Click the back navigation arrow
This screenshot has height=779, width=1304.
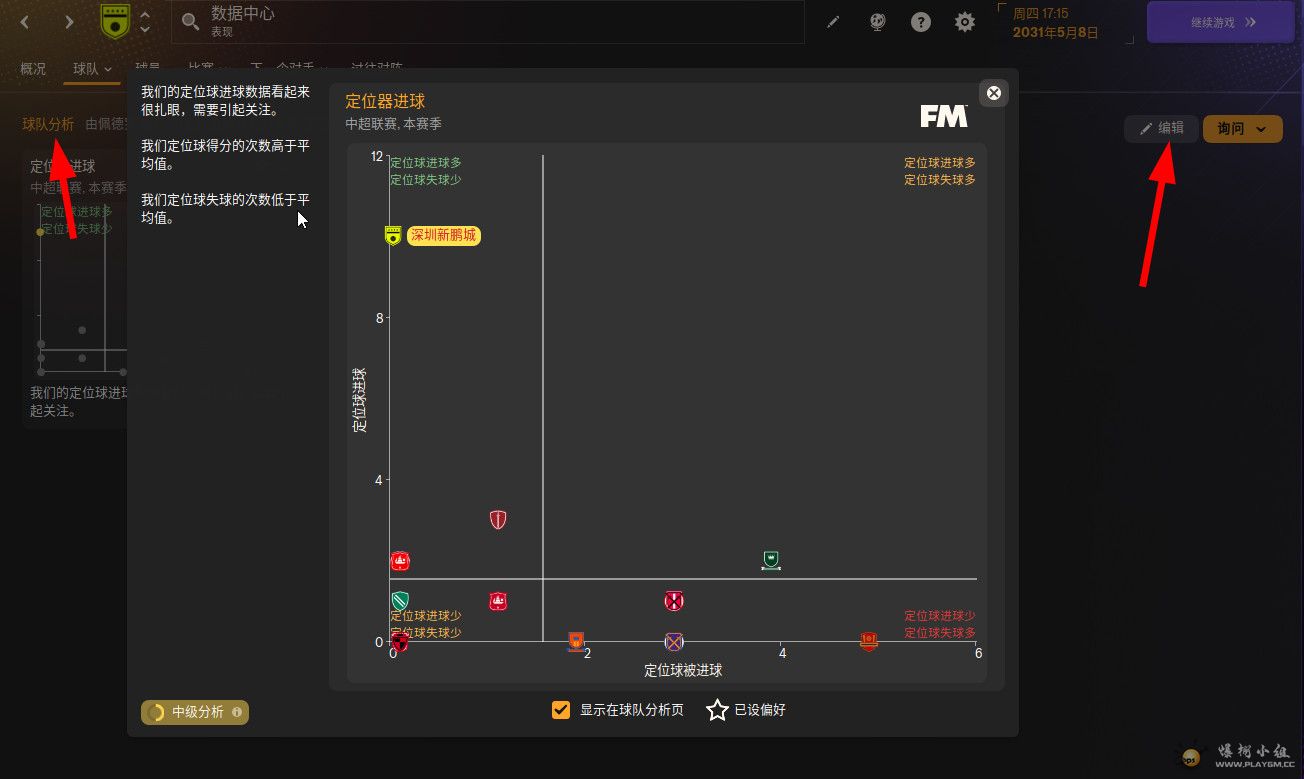pyautogui.click(x=25, y=22)
